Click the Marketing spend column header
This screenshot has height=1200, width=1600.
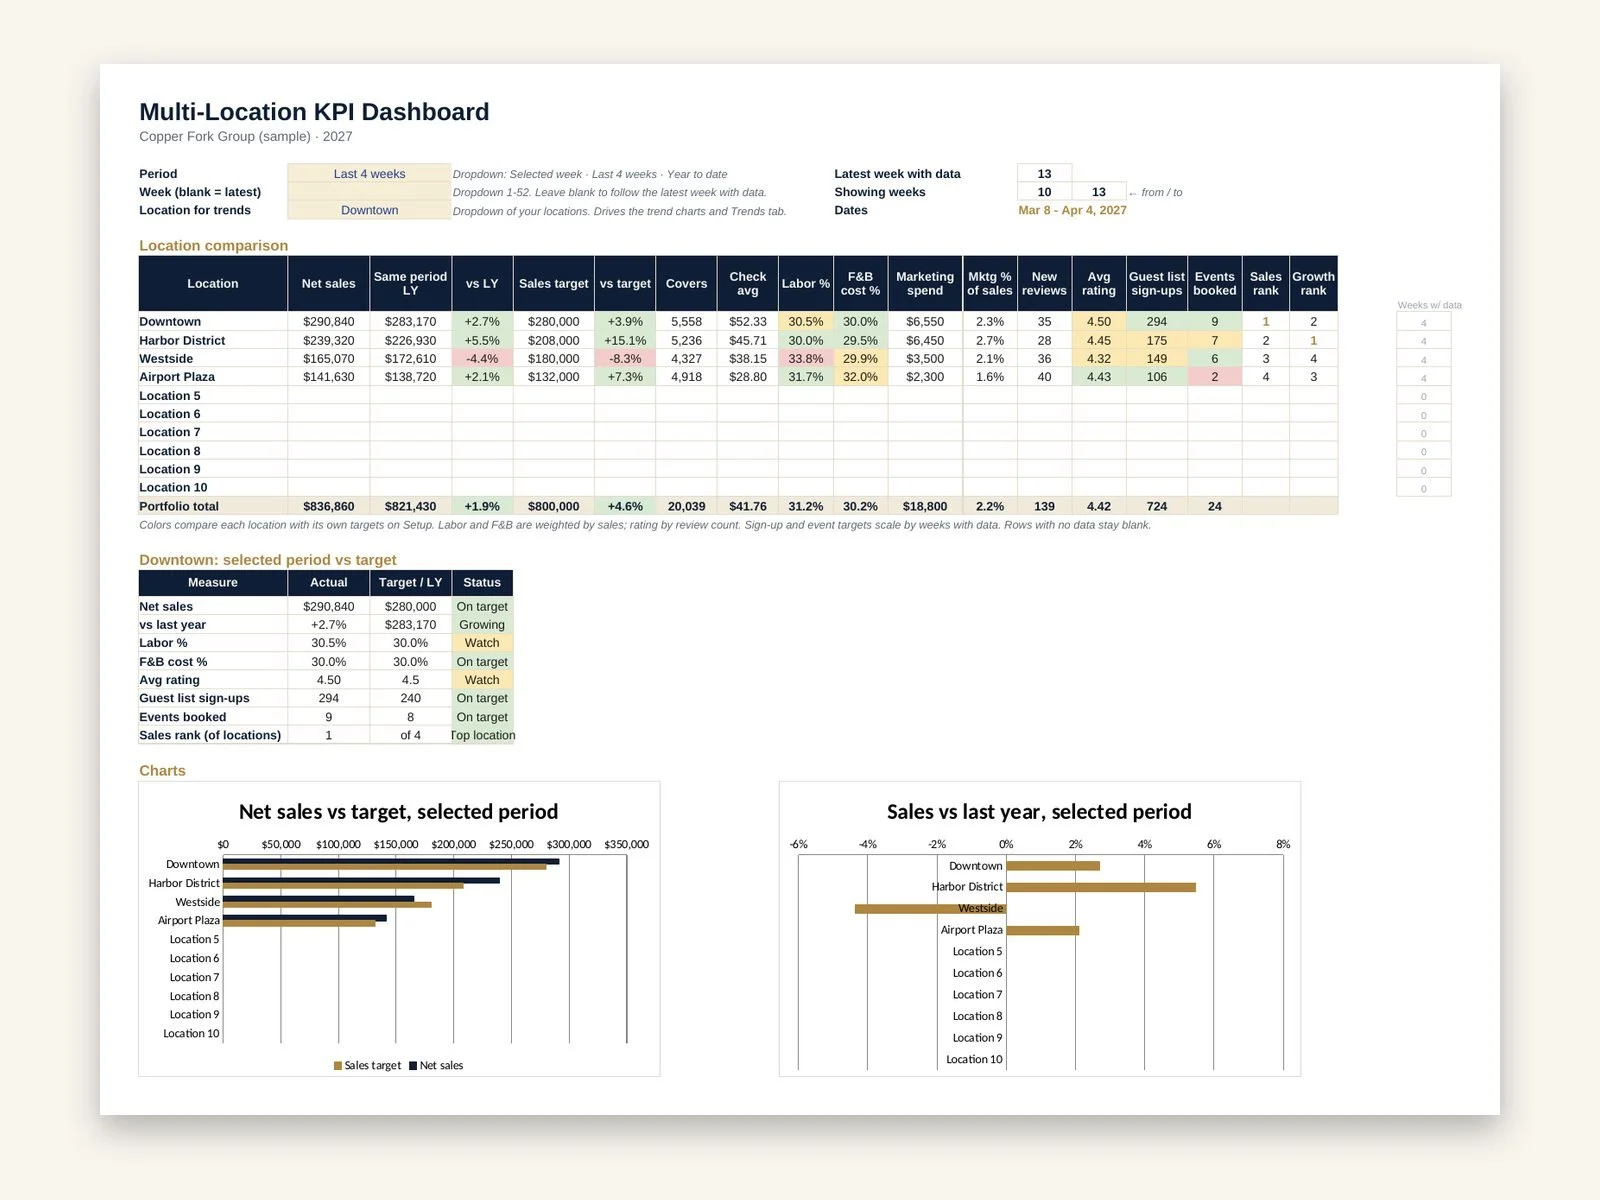pos(925,284)
